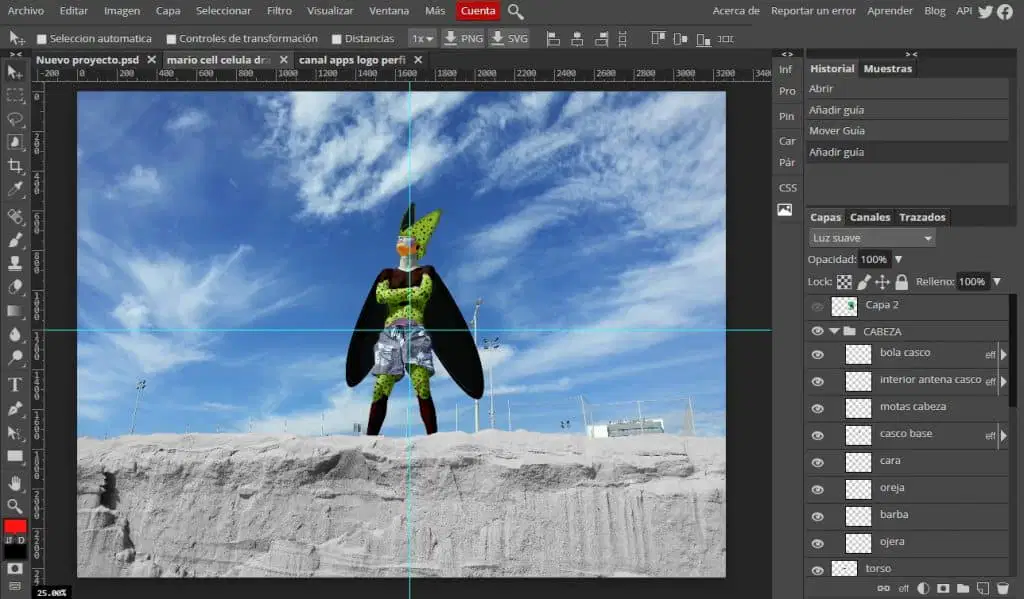
Task: Open the Relleno slider arrow
Action: (997, 282)
